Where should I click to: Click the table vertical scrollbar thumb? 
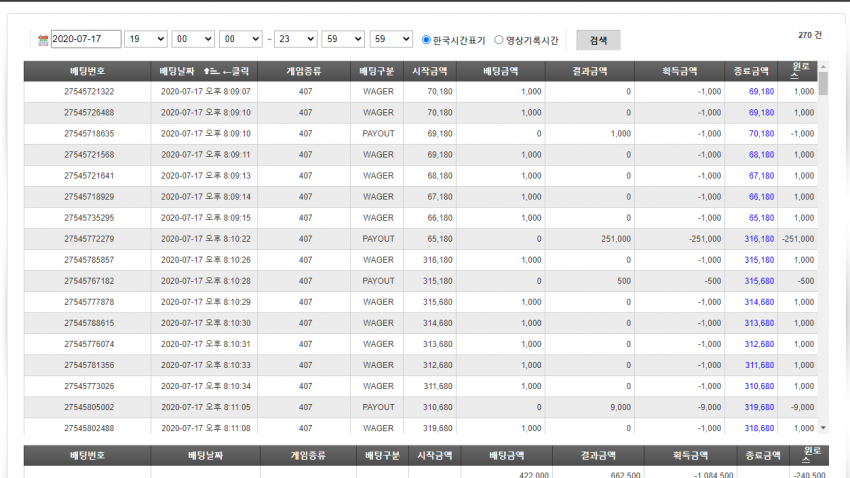pos(823,83)
